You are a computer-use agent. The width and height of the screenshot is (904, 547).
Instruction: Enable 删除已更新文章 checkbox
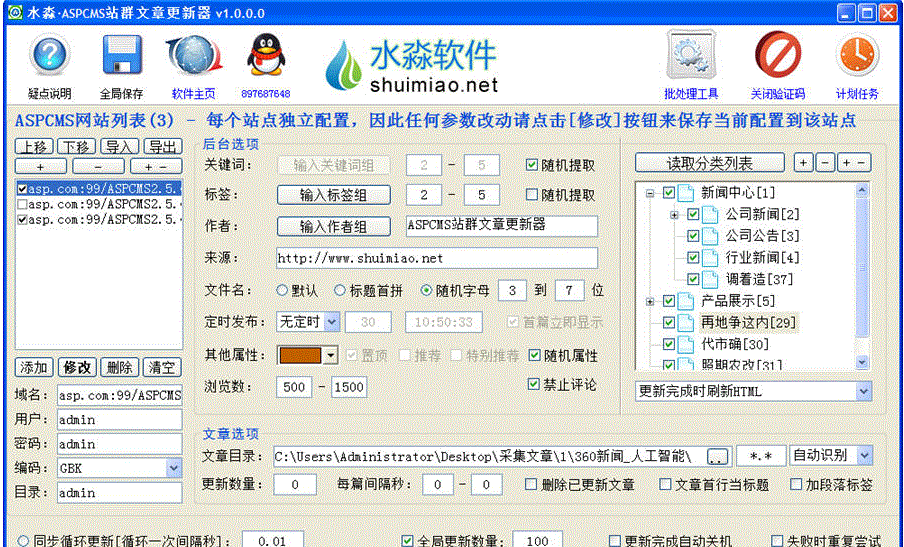[x=531, y=484]
